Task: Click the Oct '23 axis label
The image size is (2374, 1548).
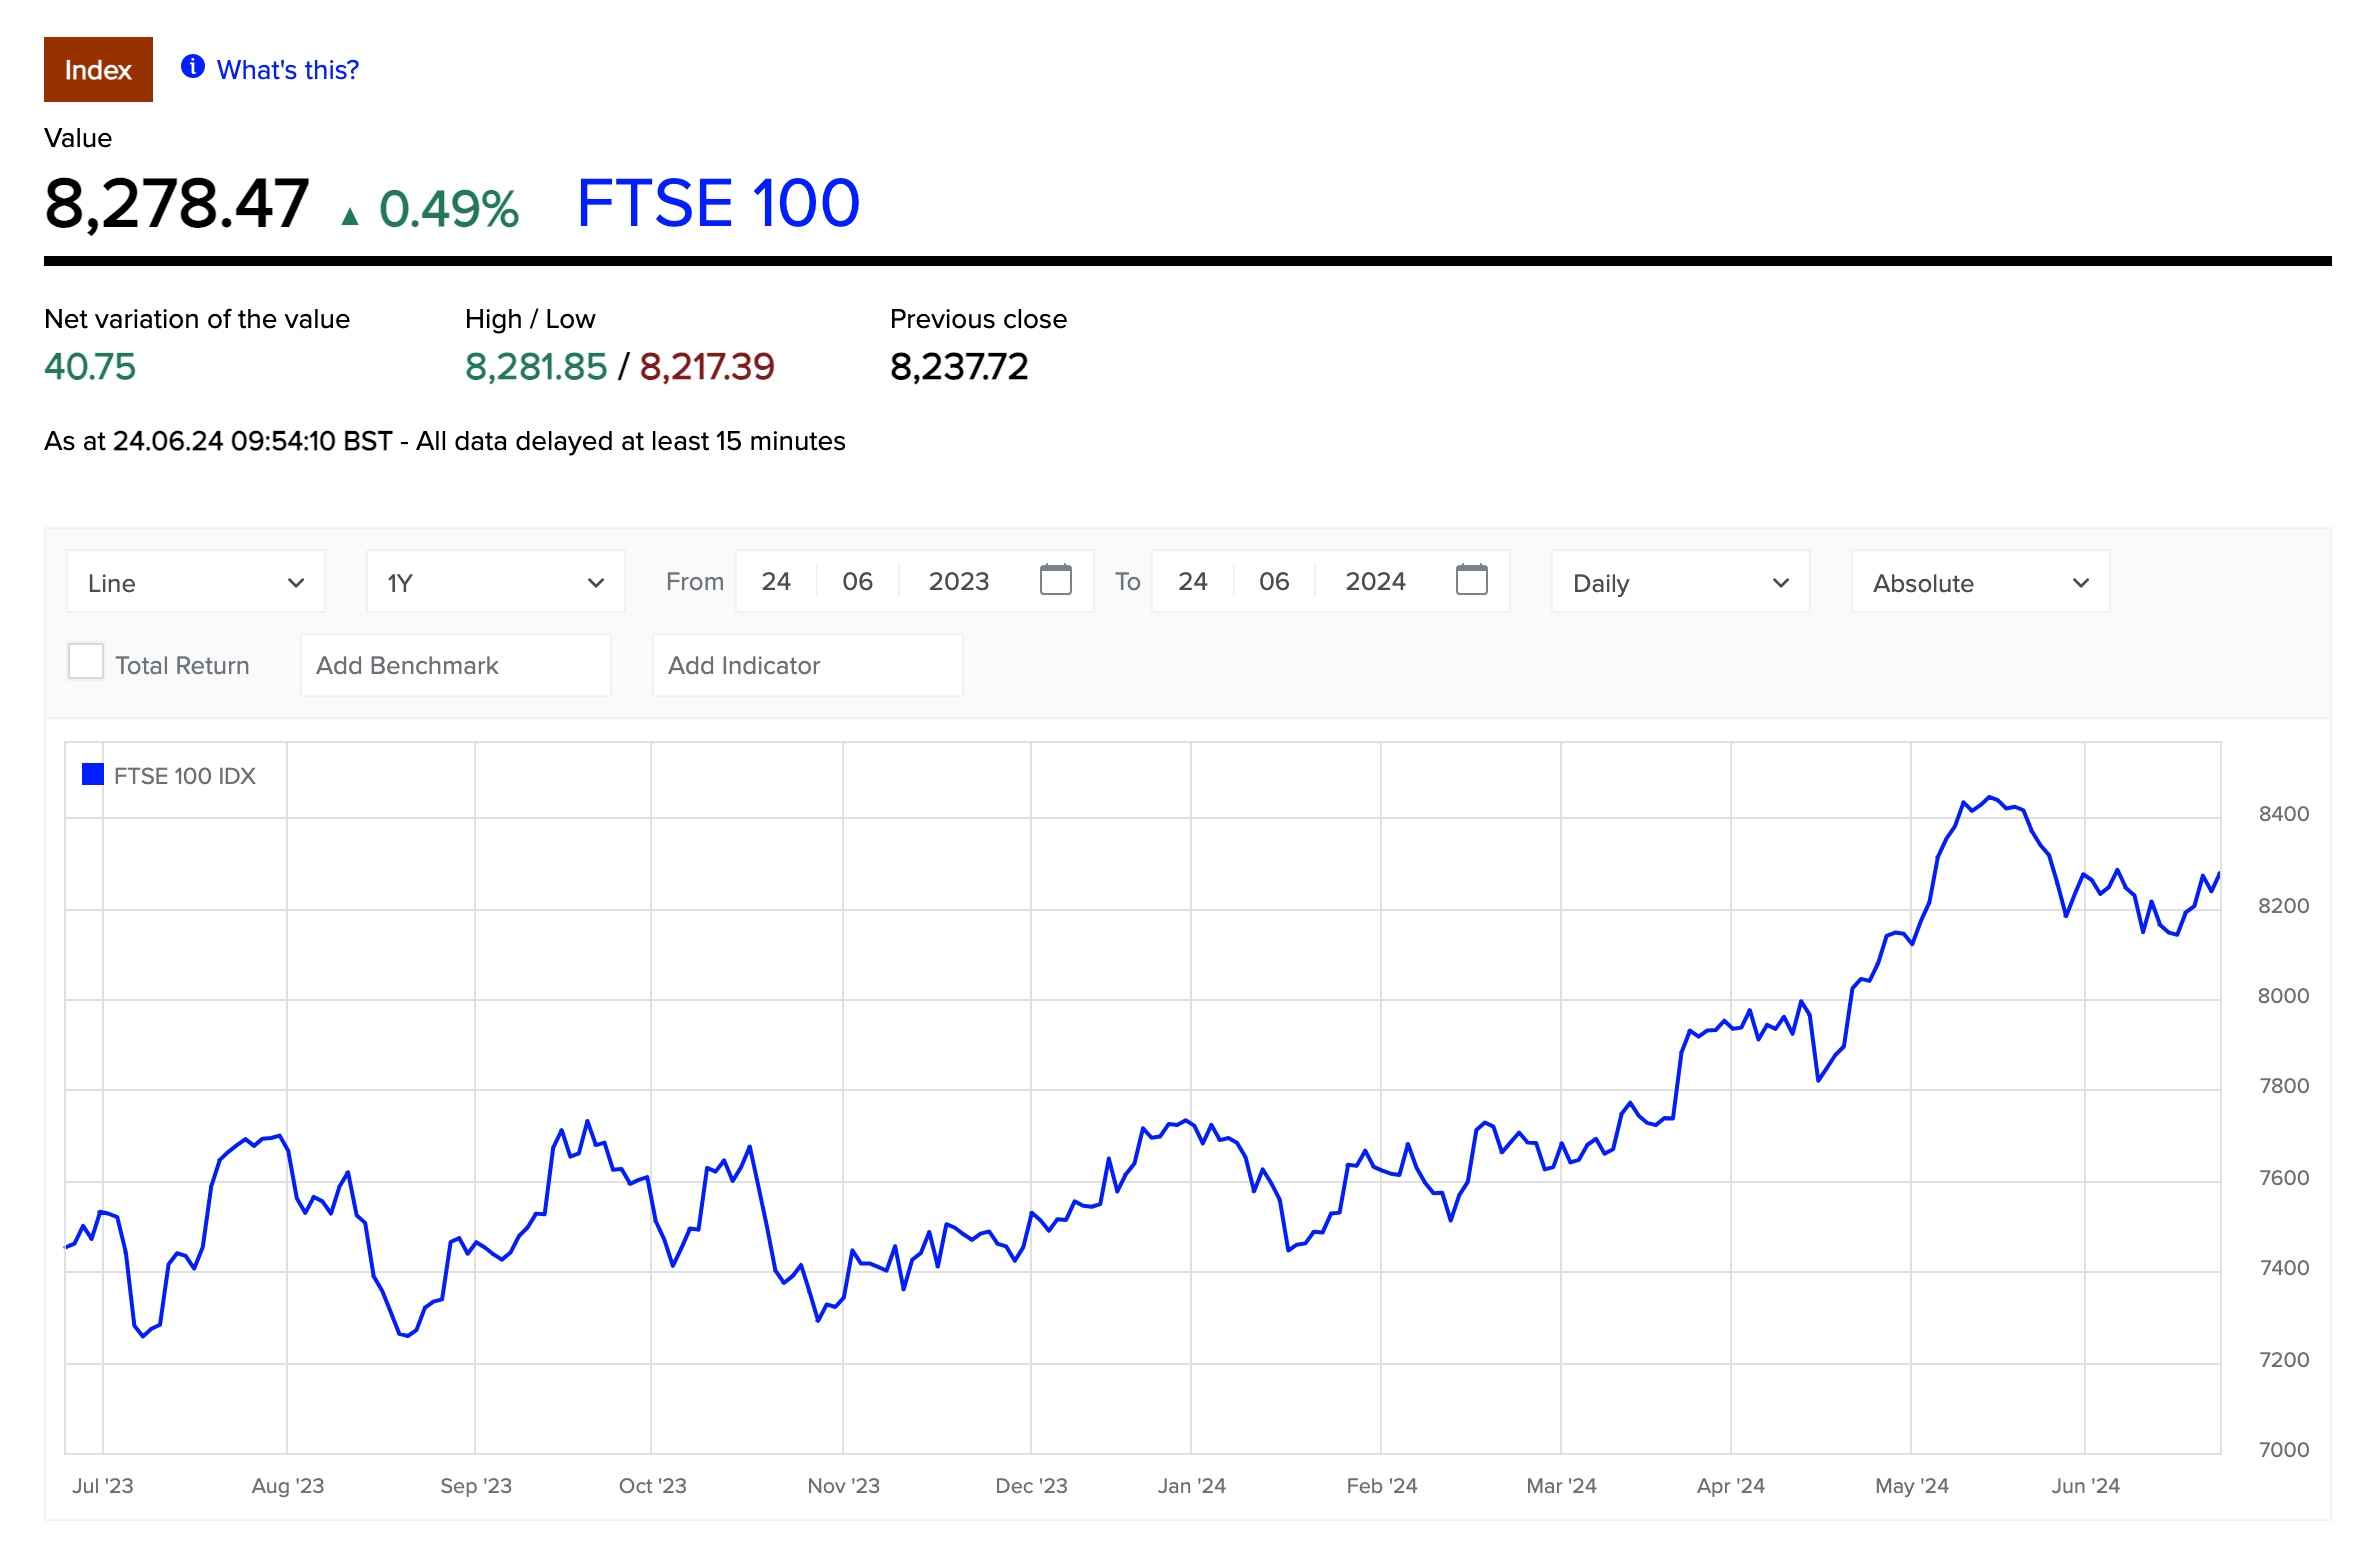Action: point(653,1485)
